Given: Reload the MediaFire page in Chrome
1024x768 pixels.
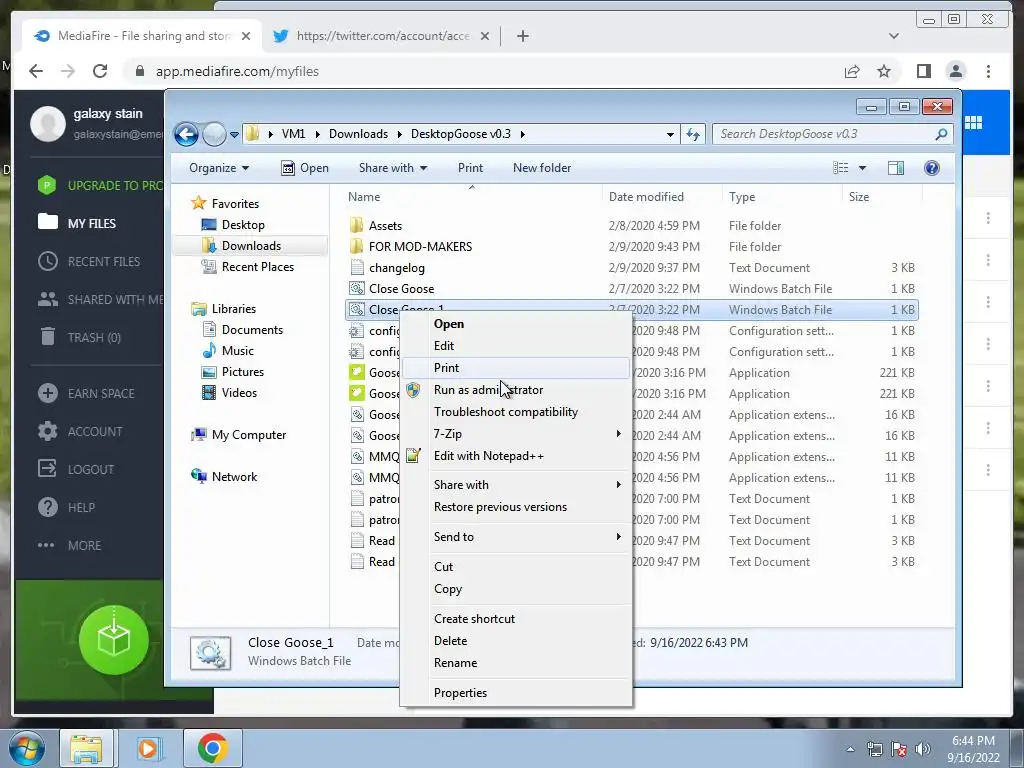Looking at the screenshot, I should coord(100,71).
